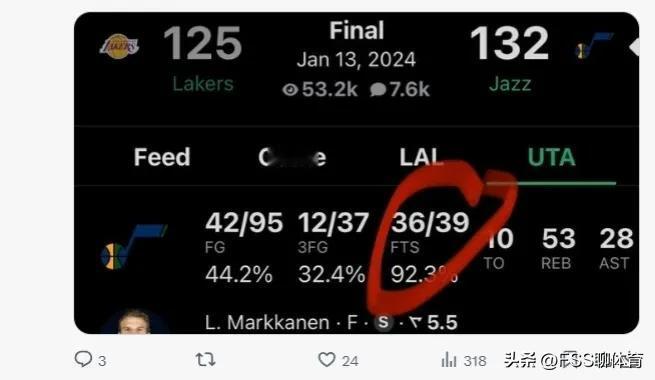The width and height of the screenshot is (655, 380).
Task: Open the view analytics bar-chart icon
Action: point(449,360)
